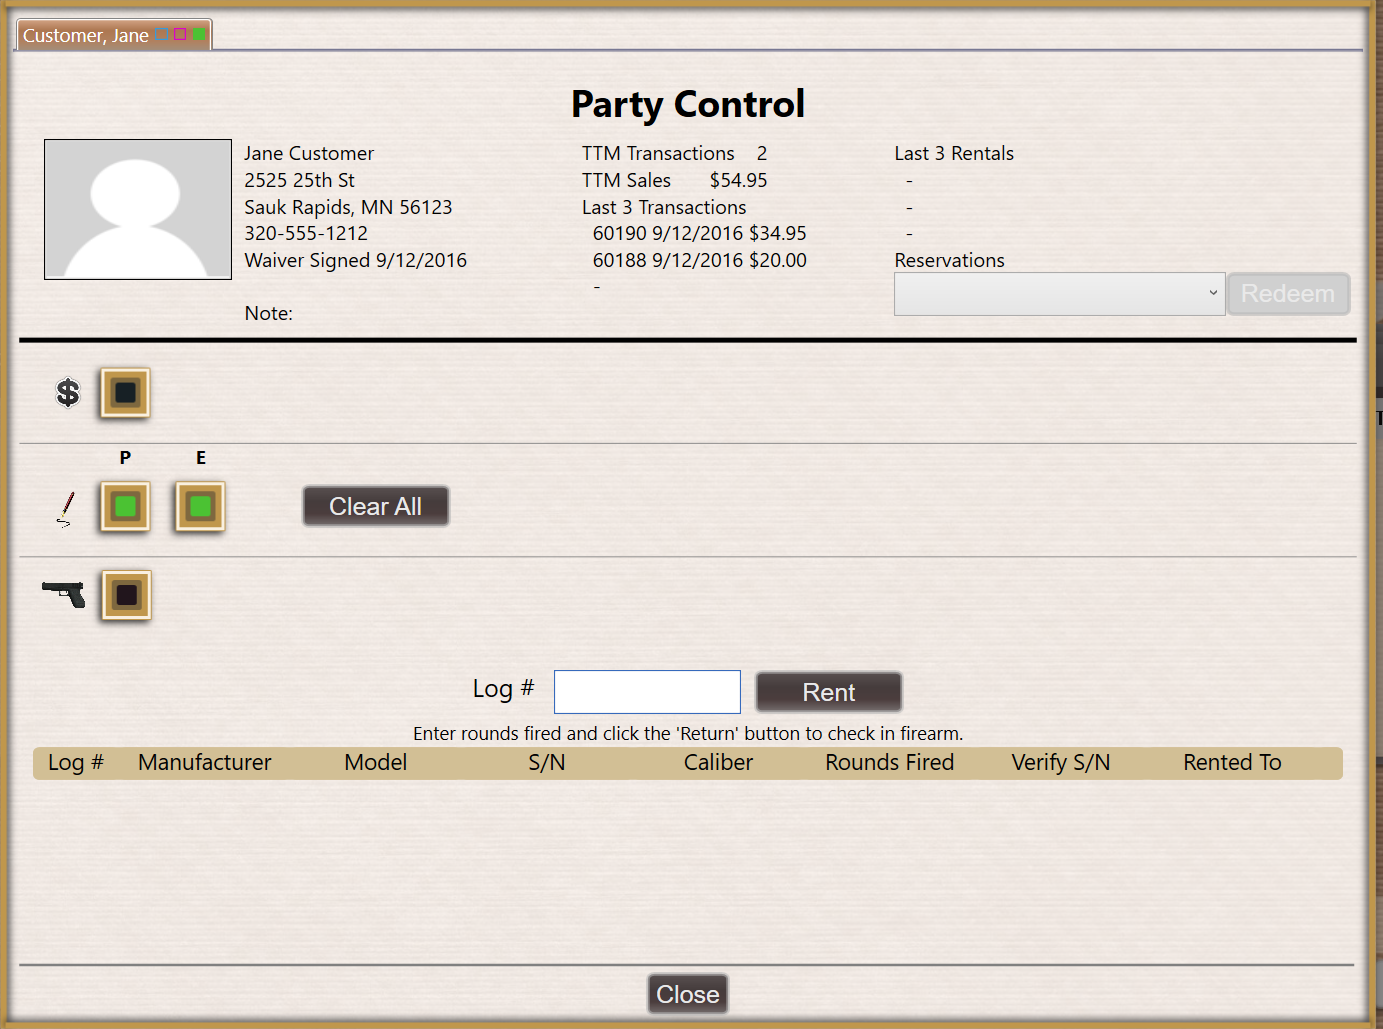Screen dimensions: 1383x1029
Task: Click the Sauk Rapids, MN 56123 line
Action: [348, 207]
